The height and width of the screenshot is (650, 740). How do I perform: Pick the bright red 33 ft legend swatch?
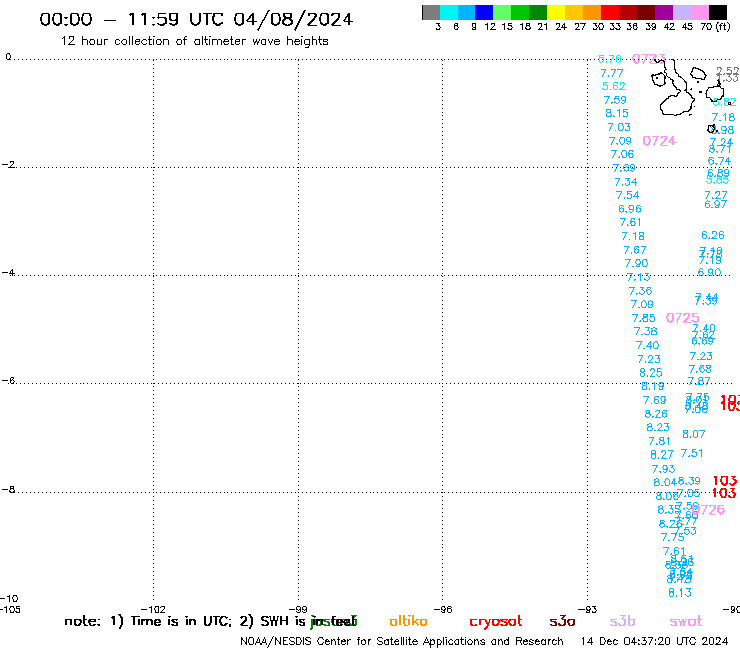point(610,12)
